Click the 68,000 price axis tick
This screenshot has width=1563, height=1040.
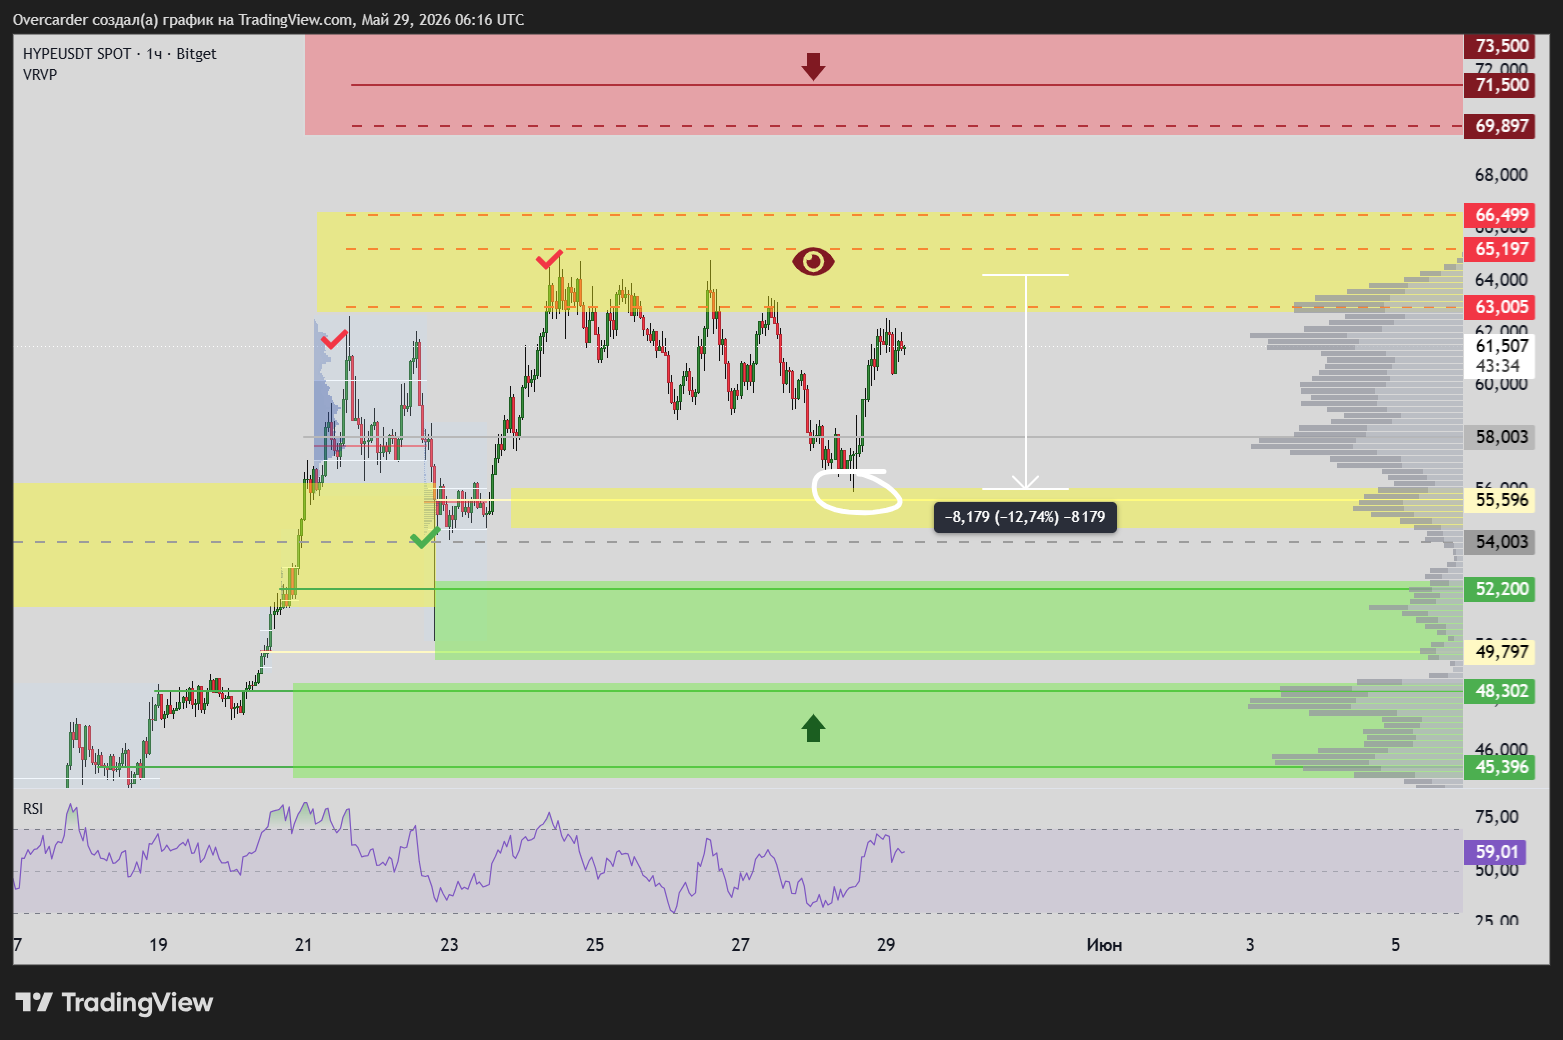click(1501, 175)
